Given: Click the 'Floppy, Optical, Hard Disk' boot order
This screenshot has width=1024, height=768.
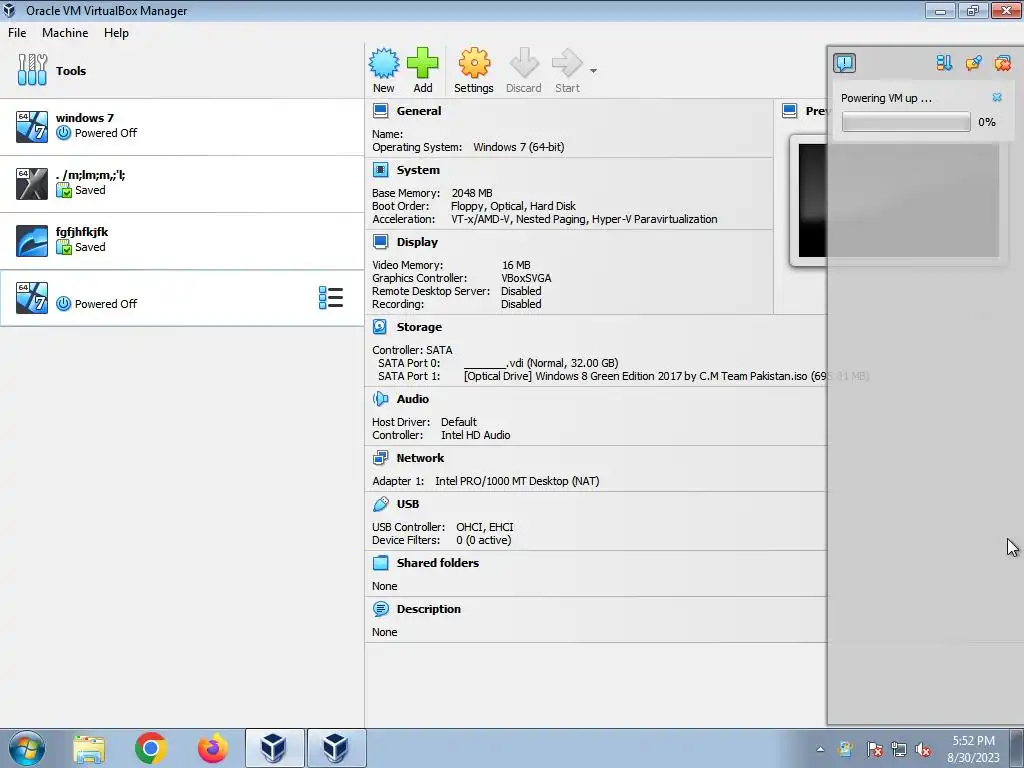Looking at the screenshot, I should coord(513,206).
